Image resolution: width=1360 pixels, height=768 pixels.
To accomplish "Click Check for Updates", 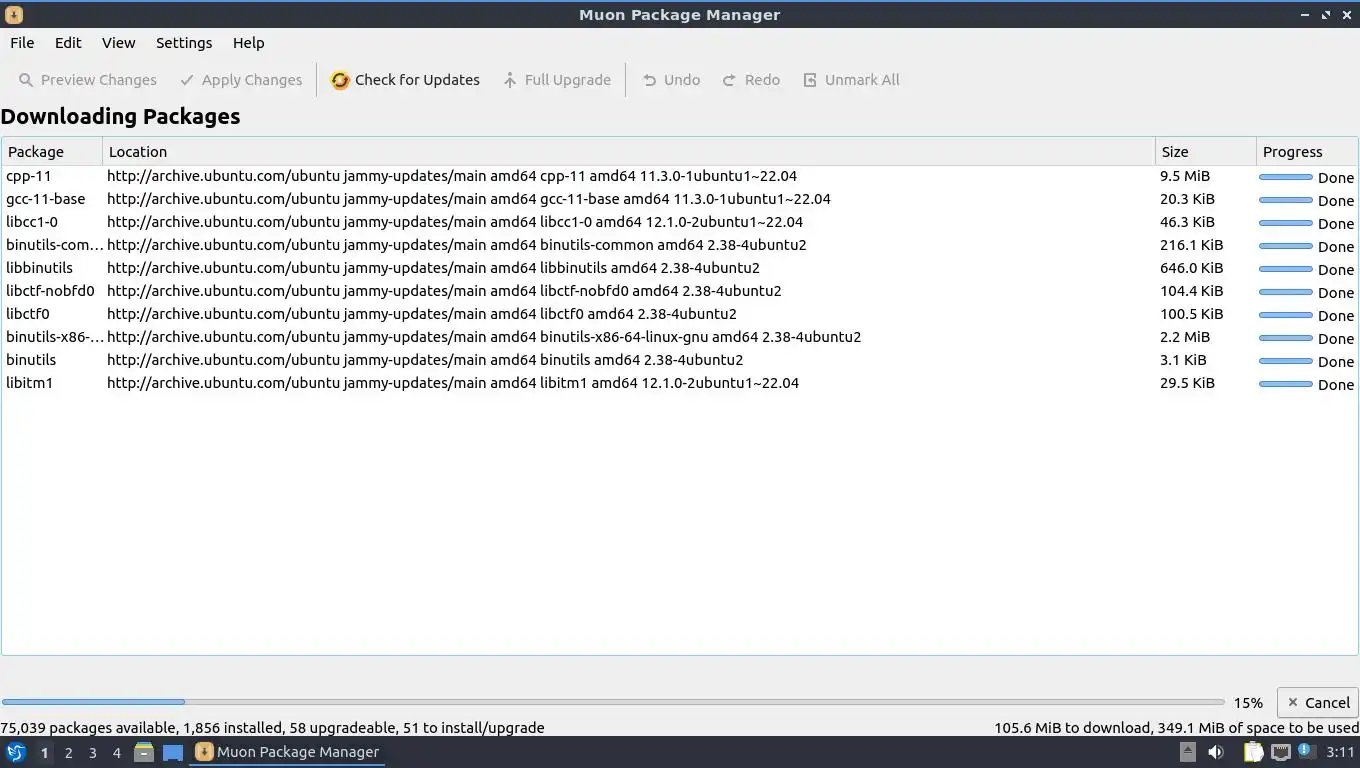I will 405,80.
